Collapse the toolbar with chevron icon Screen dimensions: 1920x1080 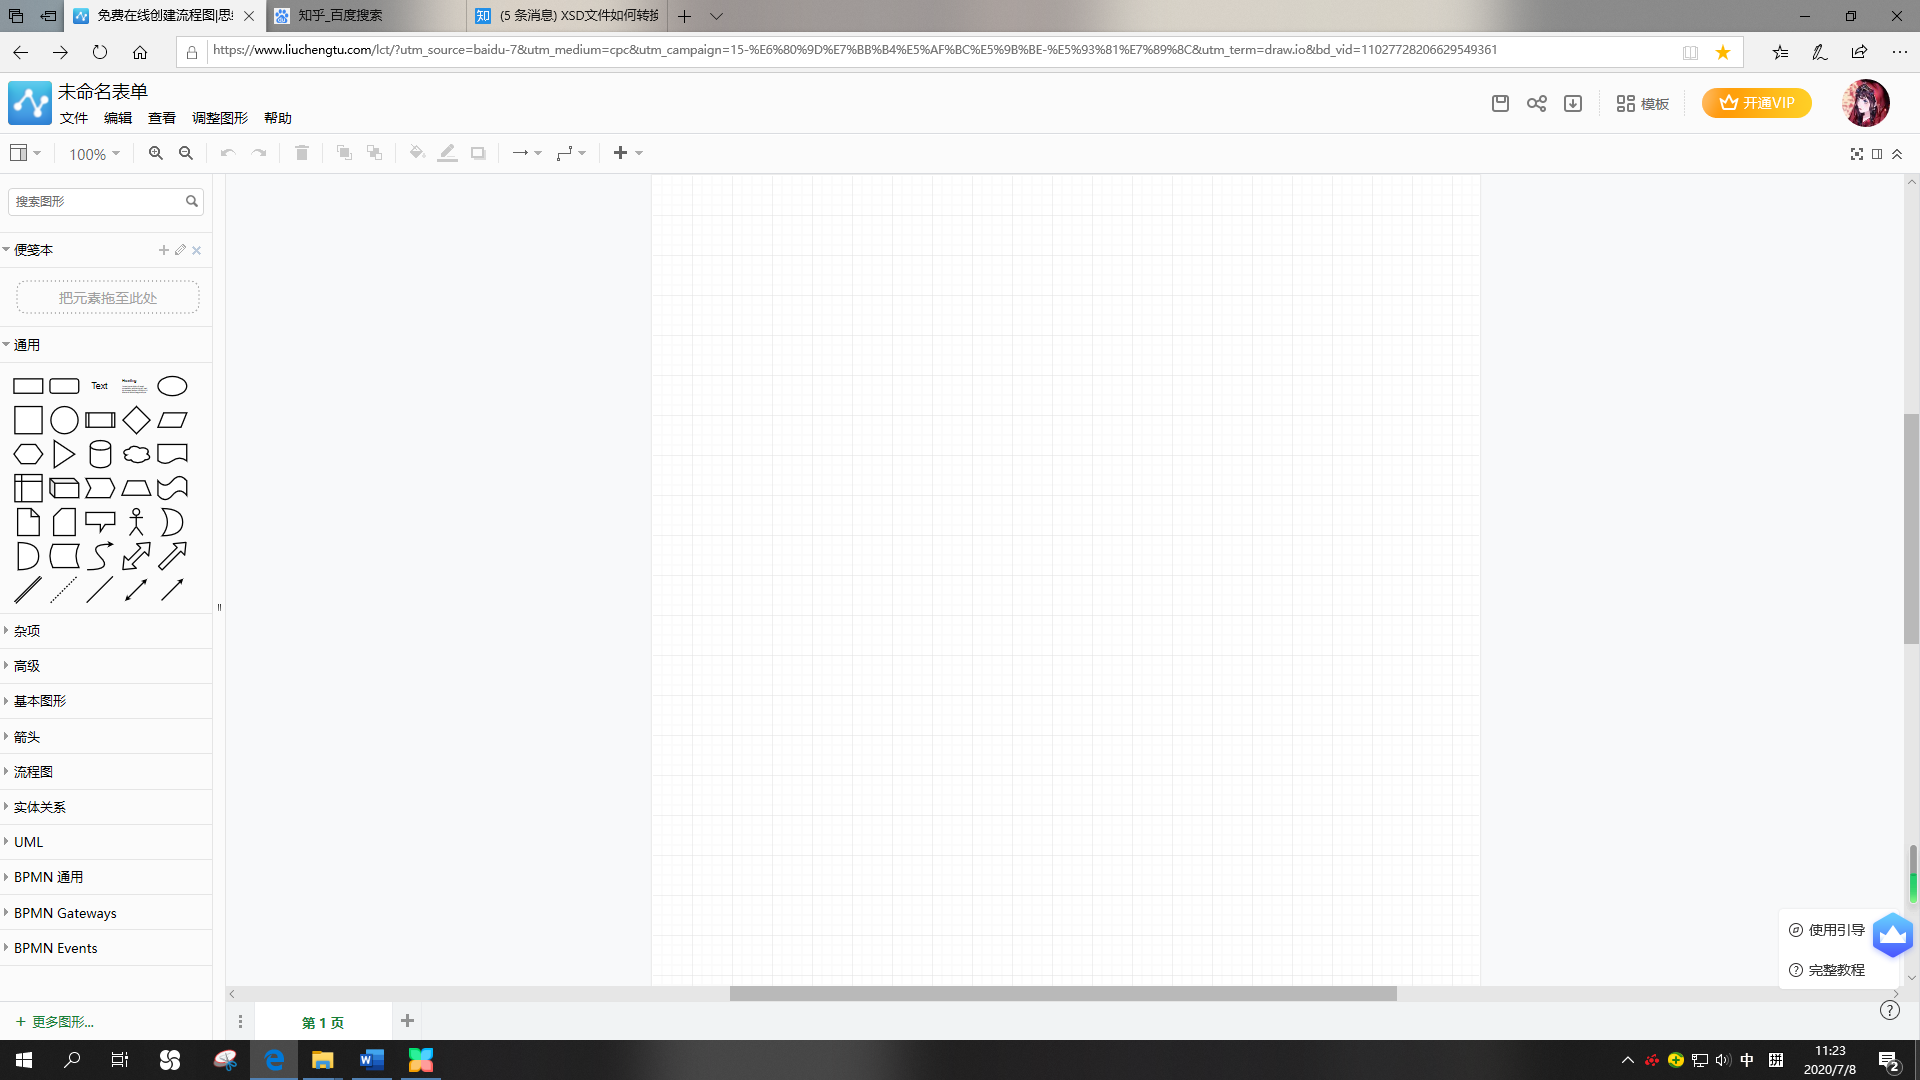pyautogui.click(x=1897, y=154)
